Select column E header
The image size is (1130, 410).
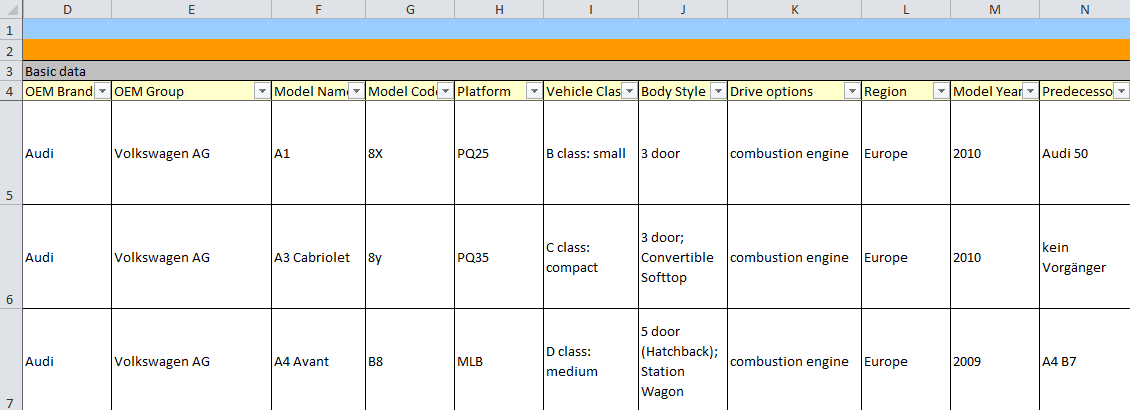coord(192,9)
